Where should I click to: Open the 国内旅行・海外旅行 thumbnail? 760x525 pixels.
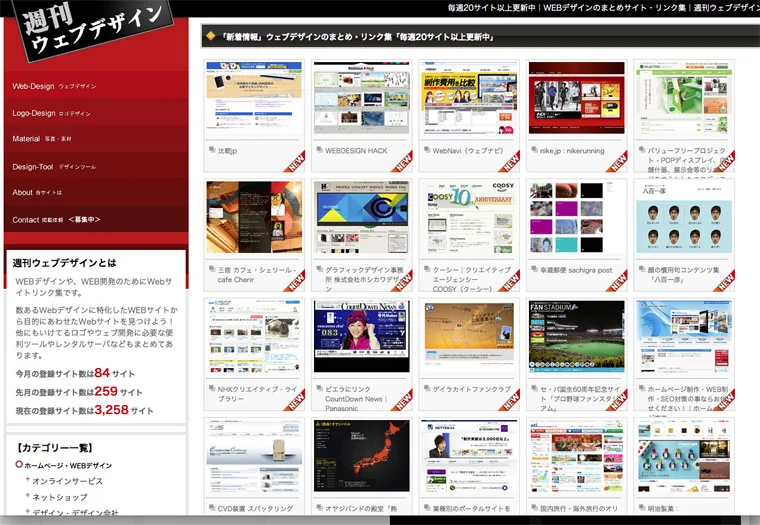[x=577, y=456]
